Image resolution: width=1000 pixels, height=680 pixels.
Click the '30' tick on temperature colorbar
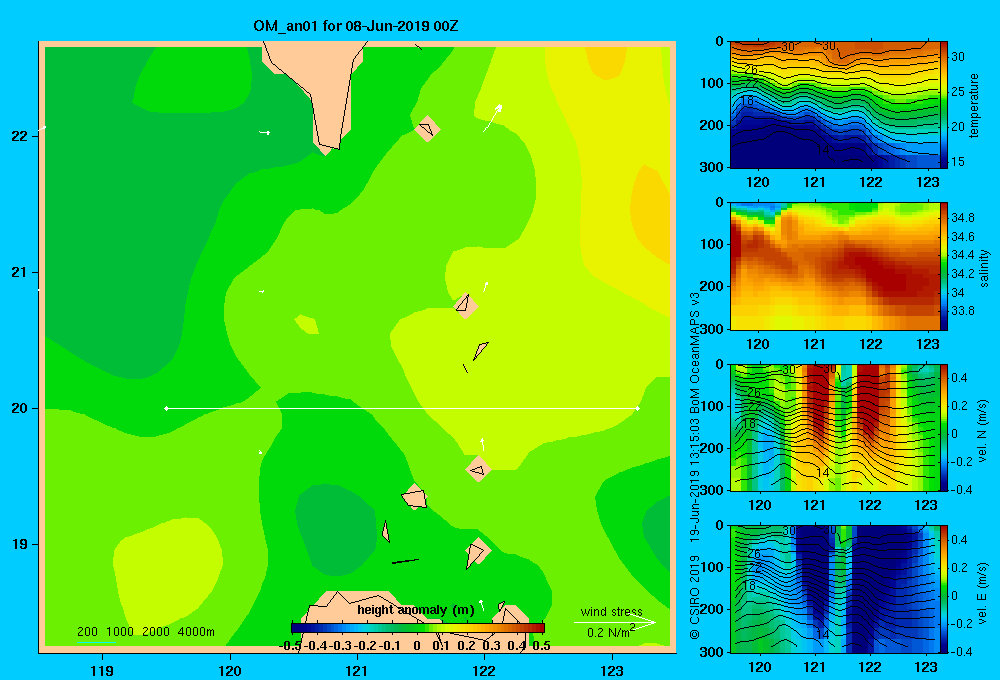[958, 57]
